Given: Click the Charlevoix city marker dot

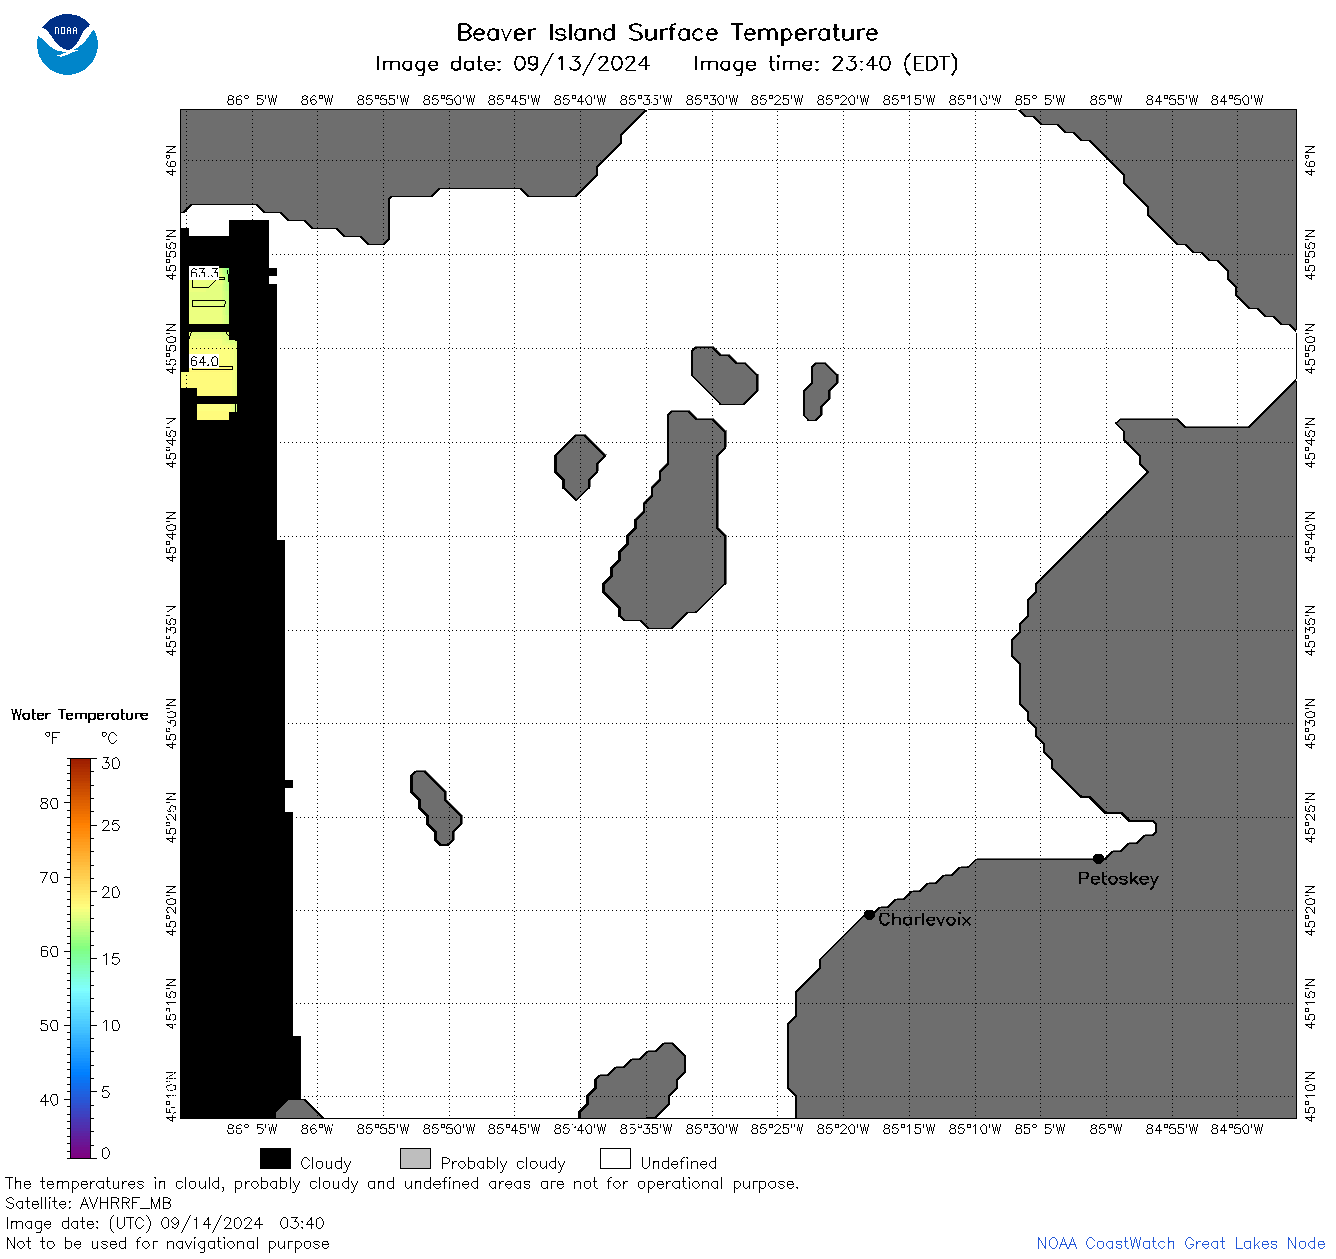Looking at the screenshot, I should pos(869,915).
